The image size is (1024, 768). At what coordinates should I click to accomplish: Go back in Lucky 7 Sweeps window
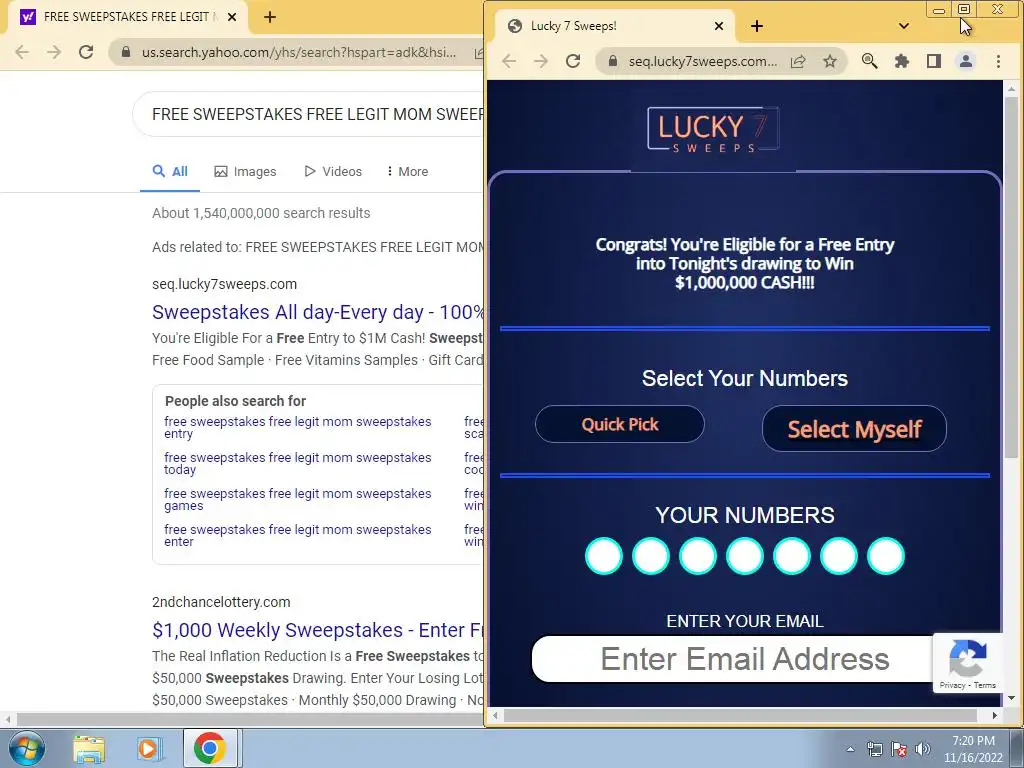point(509,61)
